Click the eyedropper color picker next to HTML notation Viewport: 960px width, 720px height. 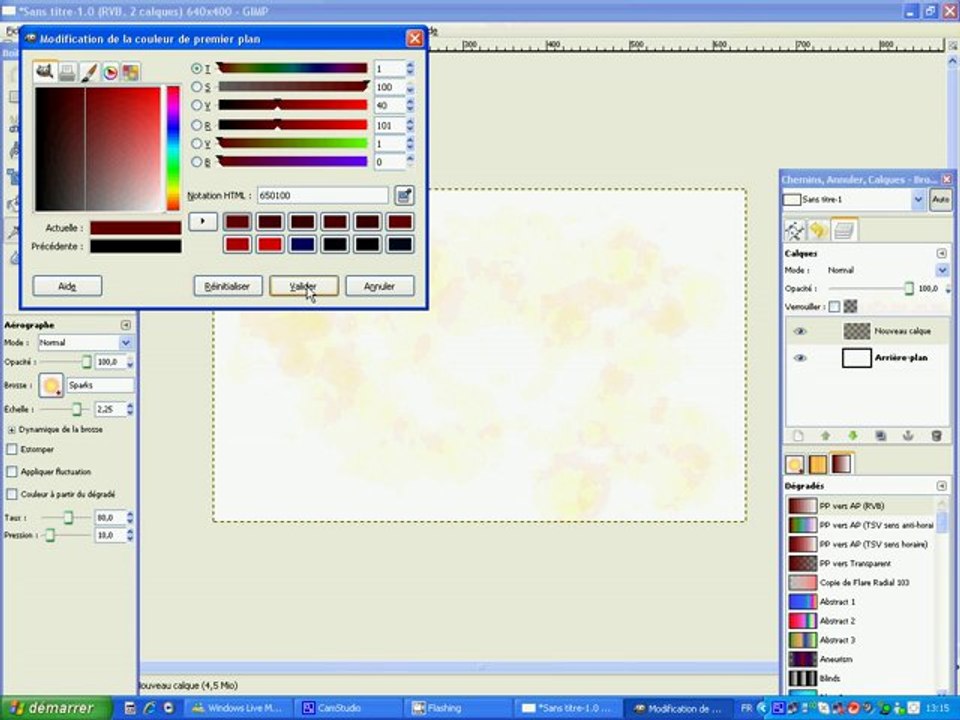(403, 195)
